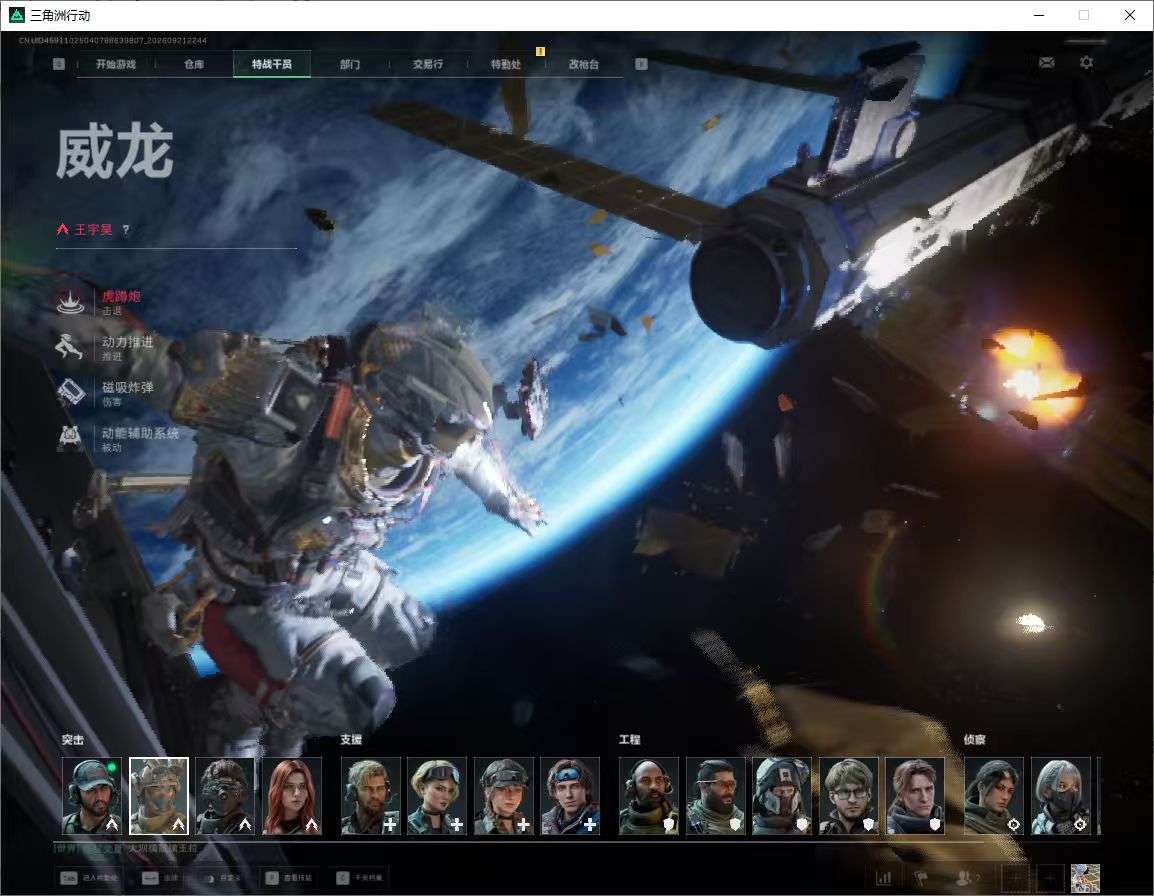
Task: Open the 特勤处 tab
Action: 506,64
